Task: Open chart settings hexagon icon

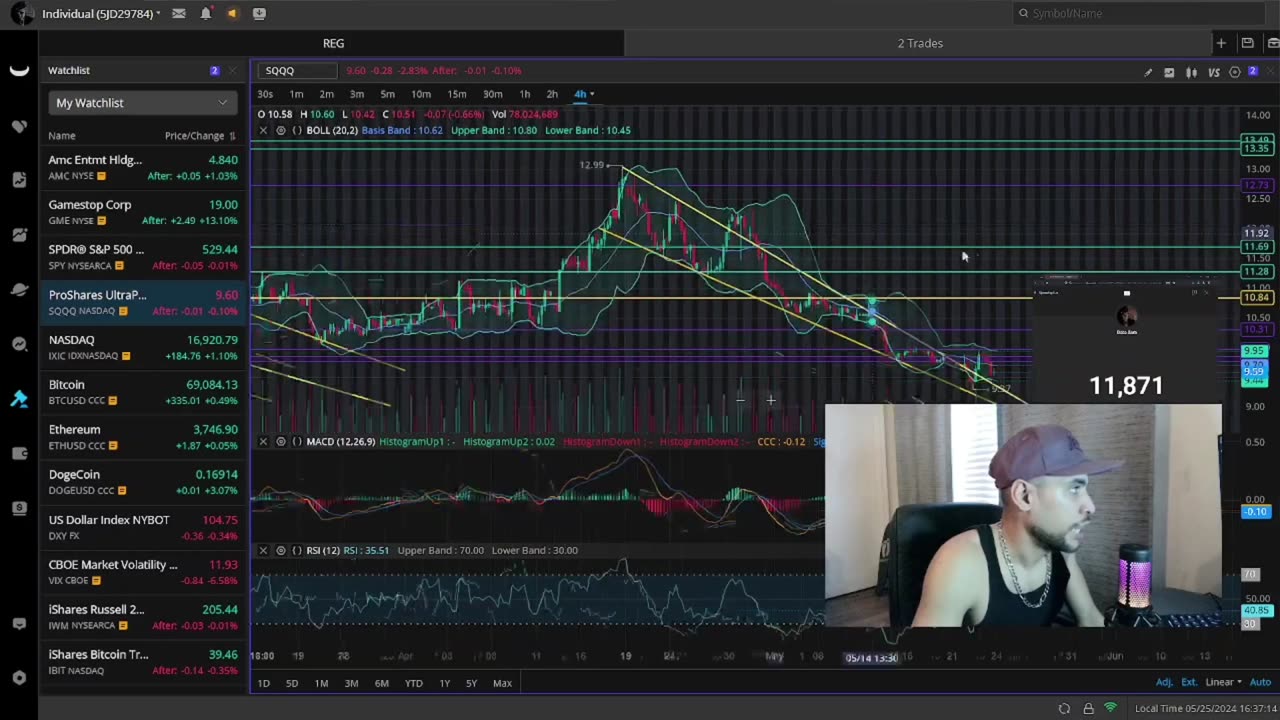Action: [x=1235, y=72]
